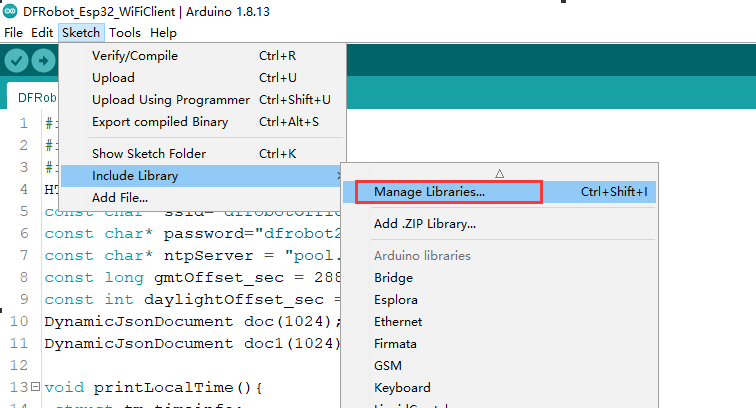Include the Esplora library

(x=500, y=300)
